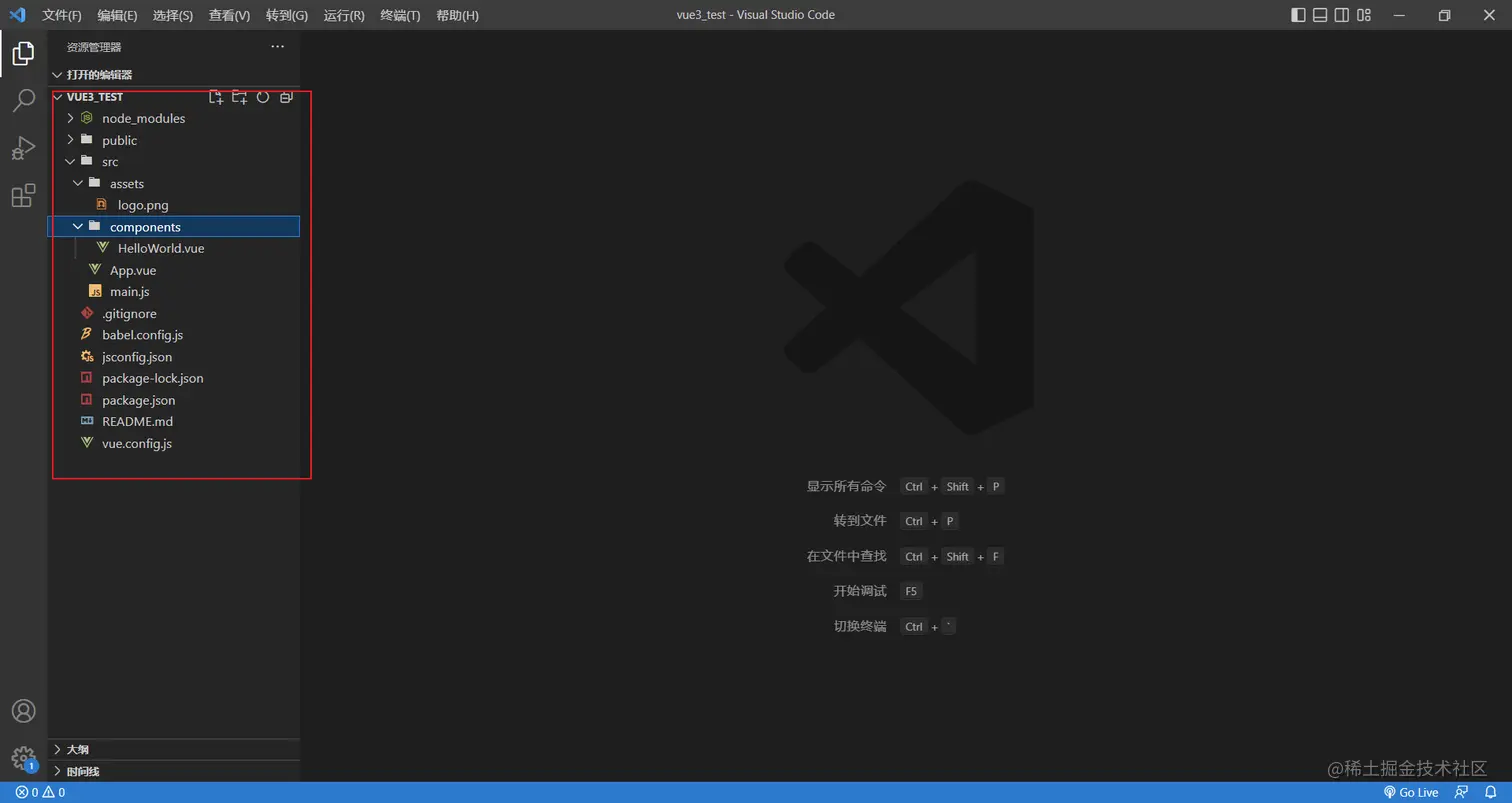Screen dimensions: 1512x803
Task: Click the VS Code logo in title bar
Action: coord(17,15)
